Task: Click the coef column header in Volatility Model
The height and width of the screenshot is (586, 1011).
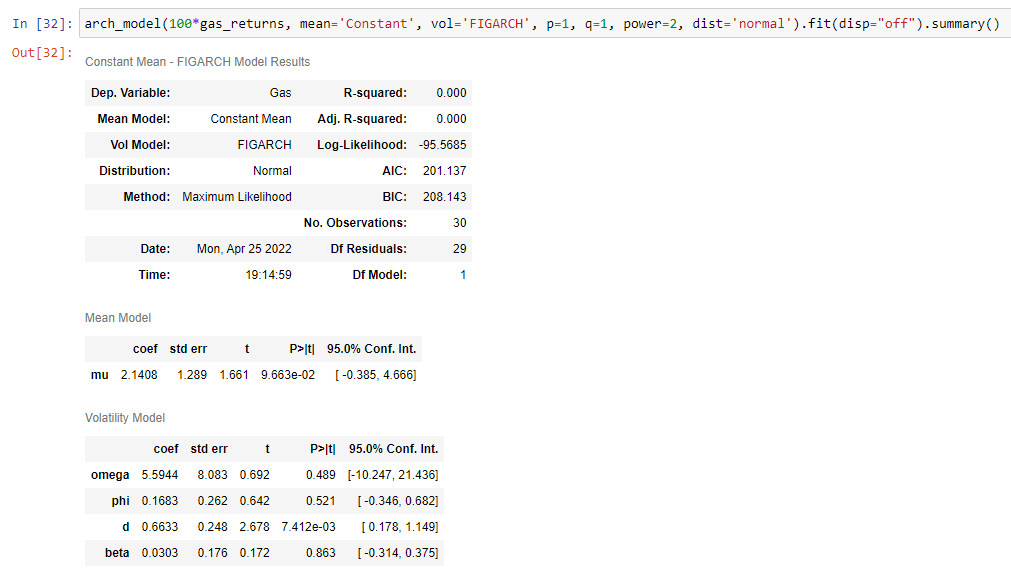Action: pos(166,448)
